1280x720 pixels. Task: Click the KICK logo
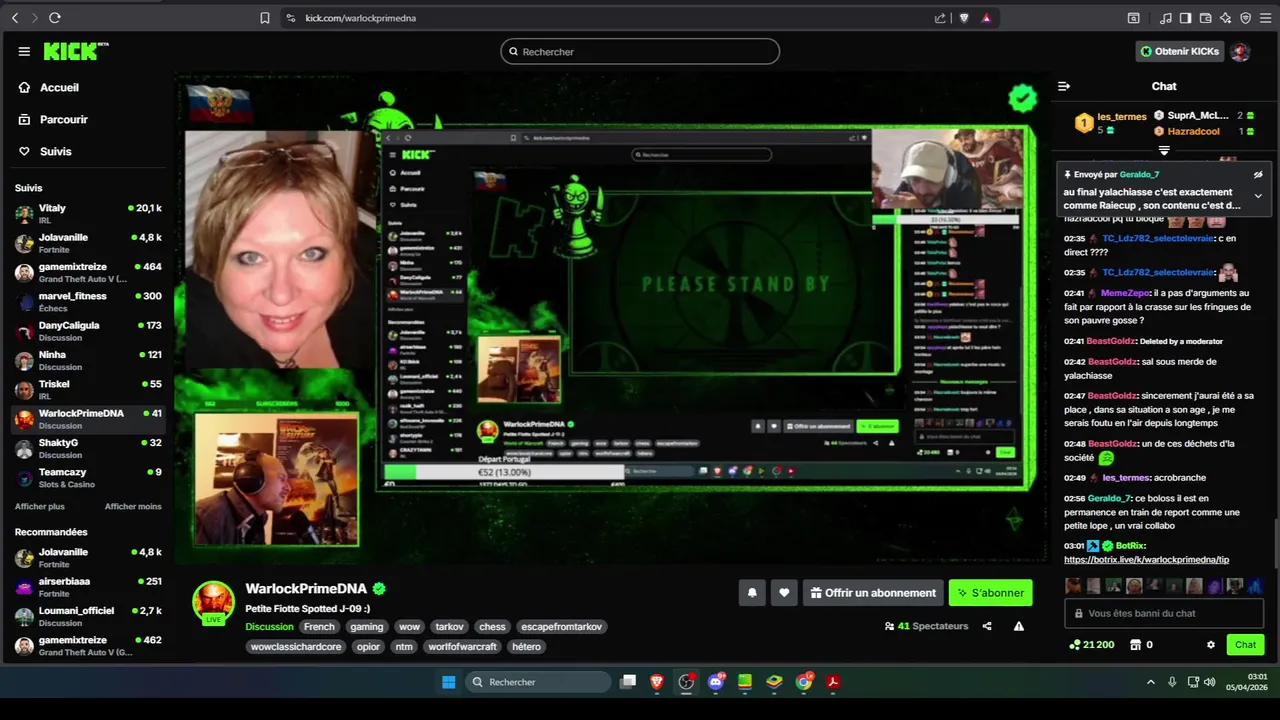(76, 51)
